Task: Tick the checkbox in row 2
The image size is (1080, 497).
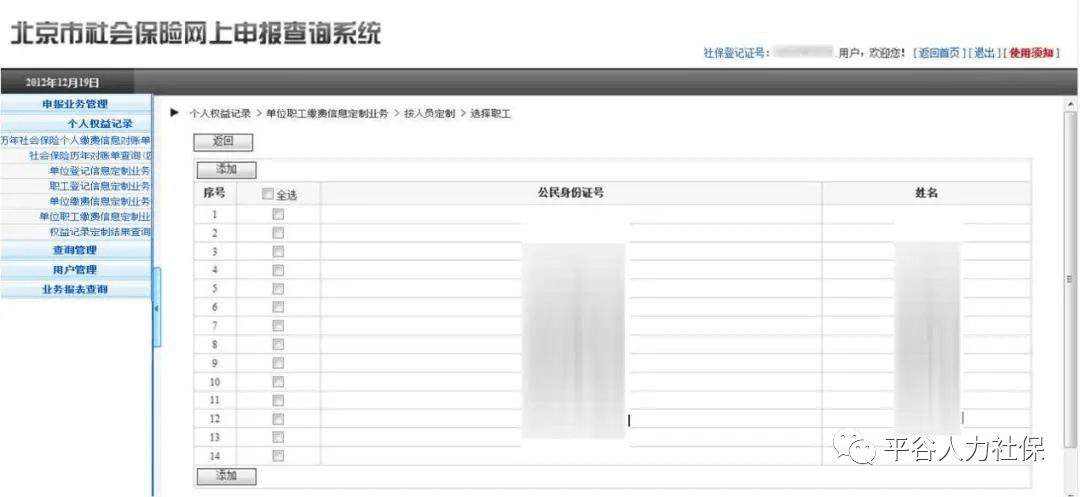Action: click(x=278, y=233)
